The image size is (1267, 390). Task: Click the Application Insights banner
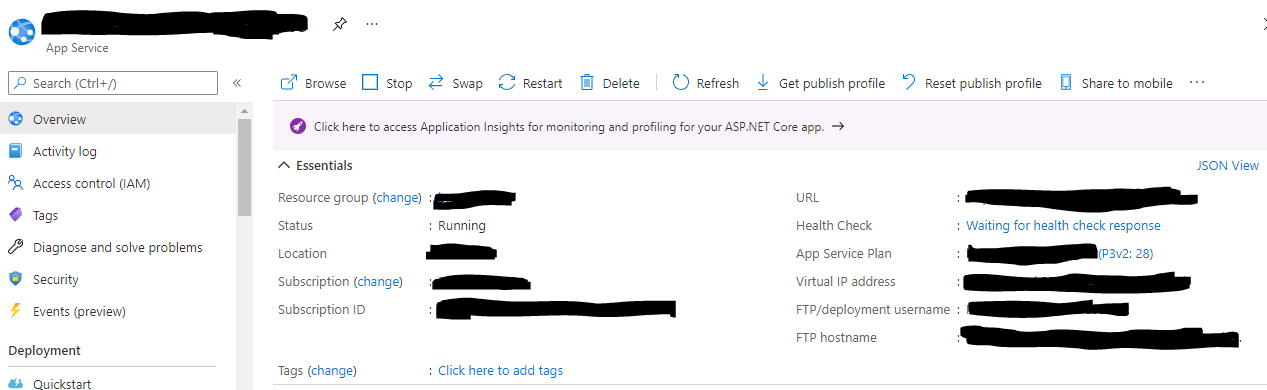pyautogui.click(x=769, y=127)
